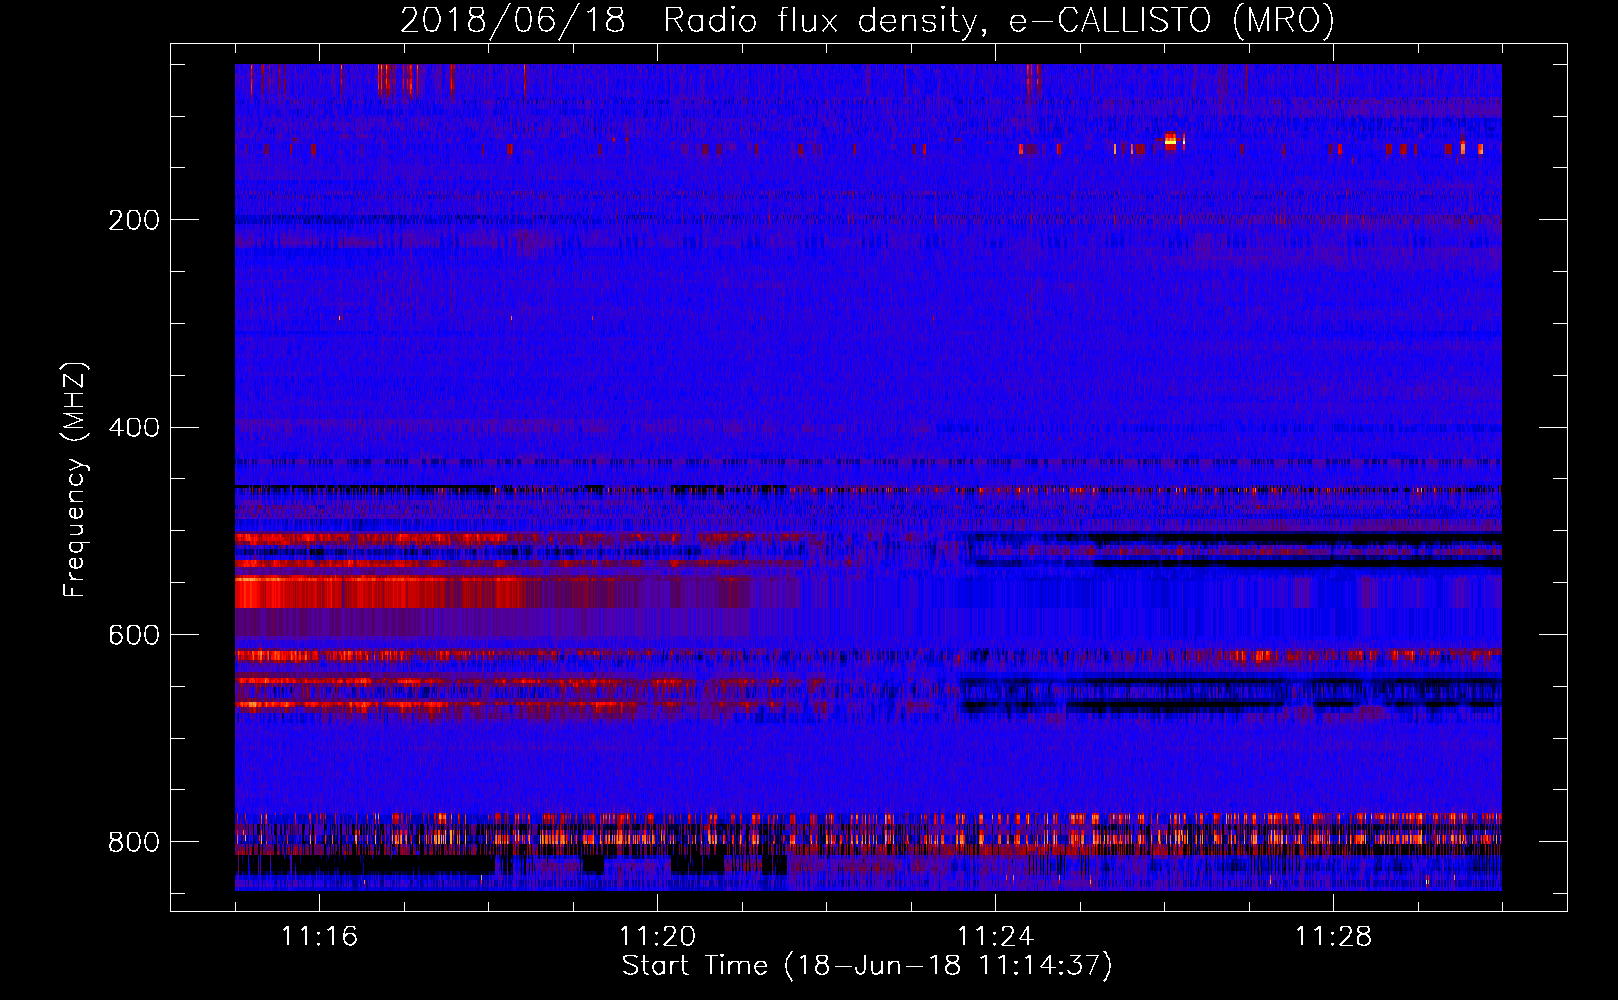Click the 11:16 time tick label
This screenshot has height=1000, width=1618.
[319, 937]
